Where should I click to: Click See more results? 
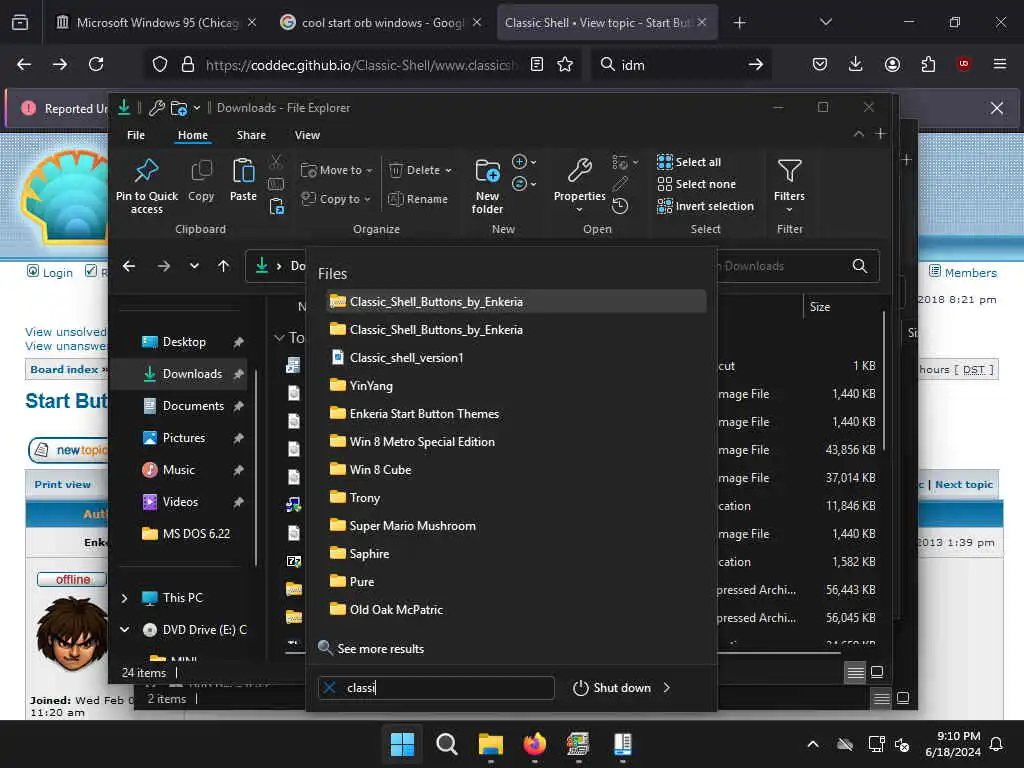371,648
